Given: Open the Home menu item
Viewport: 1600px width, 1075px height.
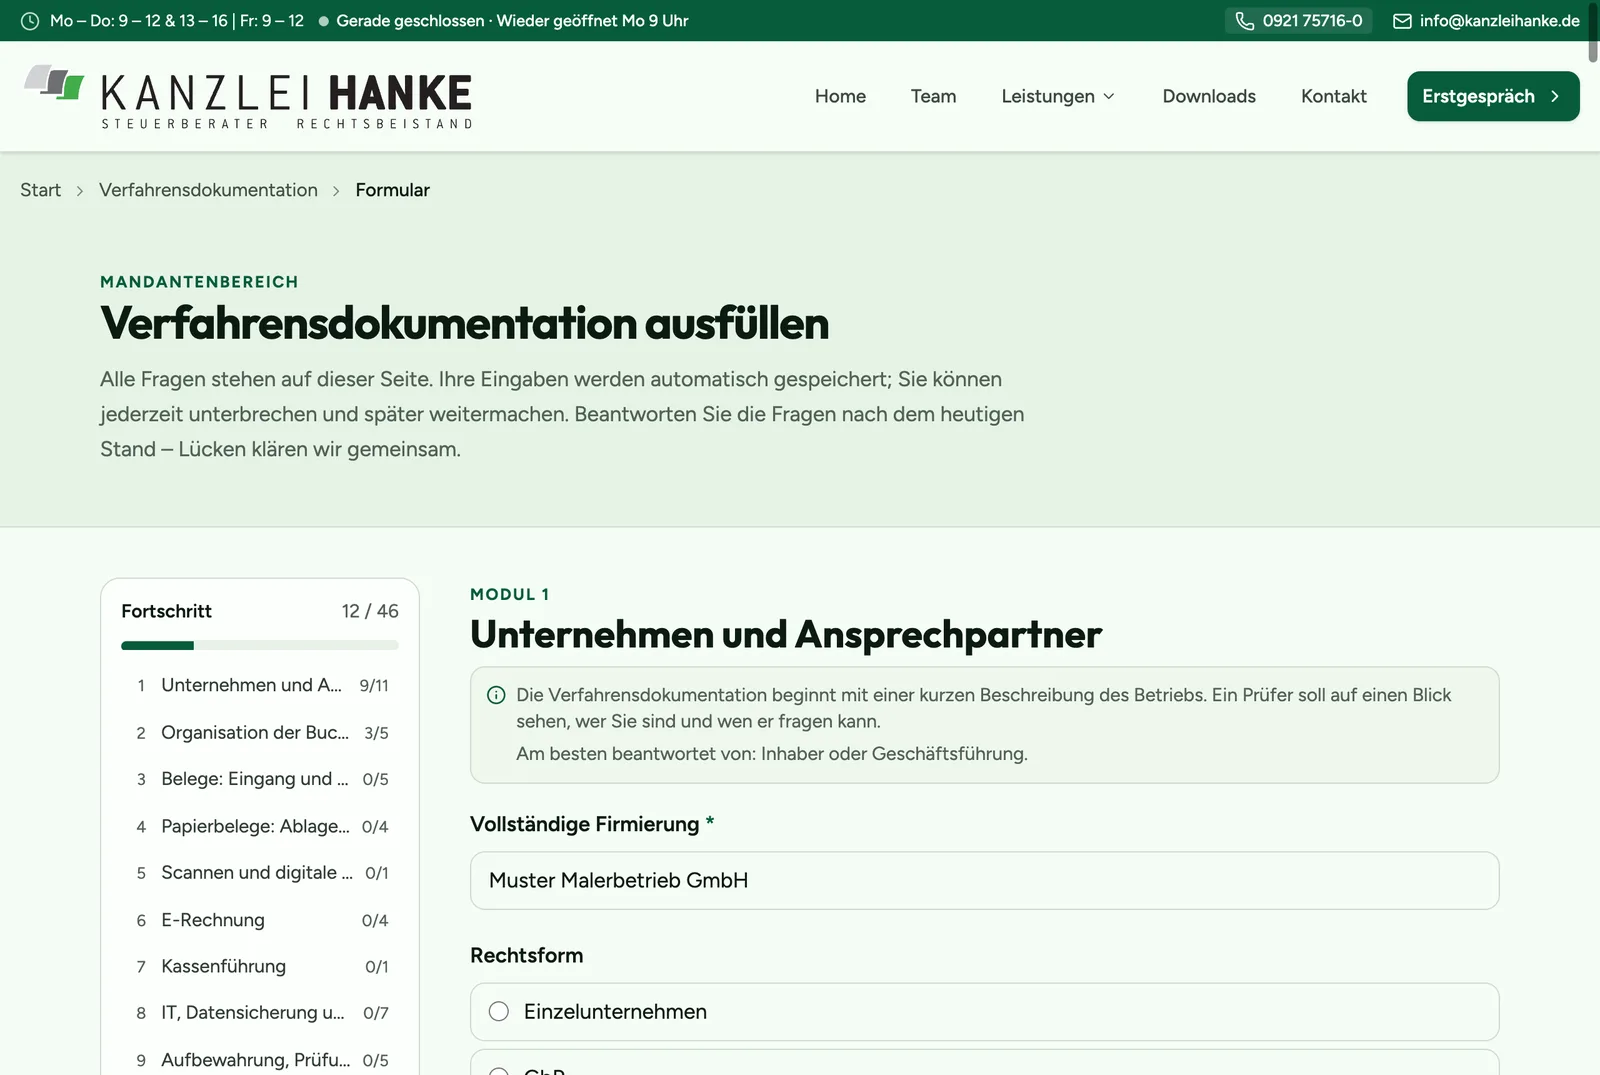Looking at the screenshot, I should [x=840, y=97].
